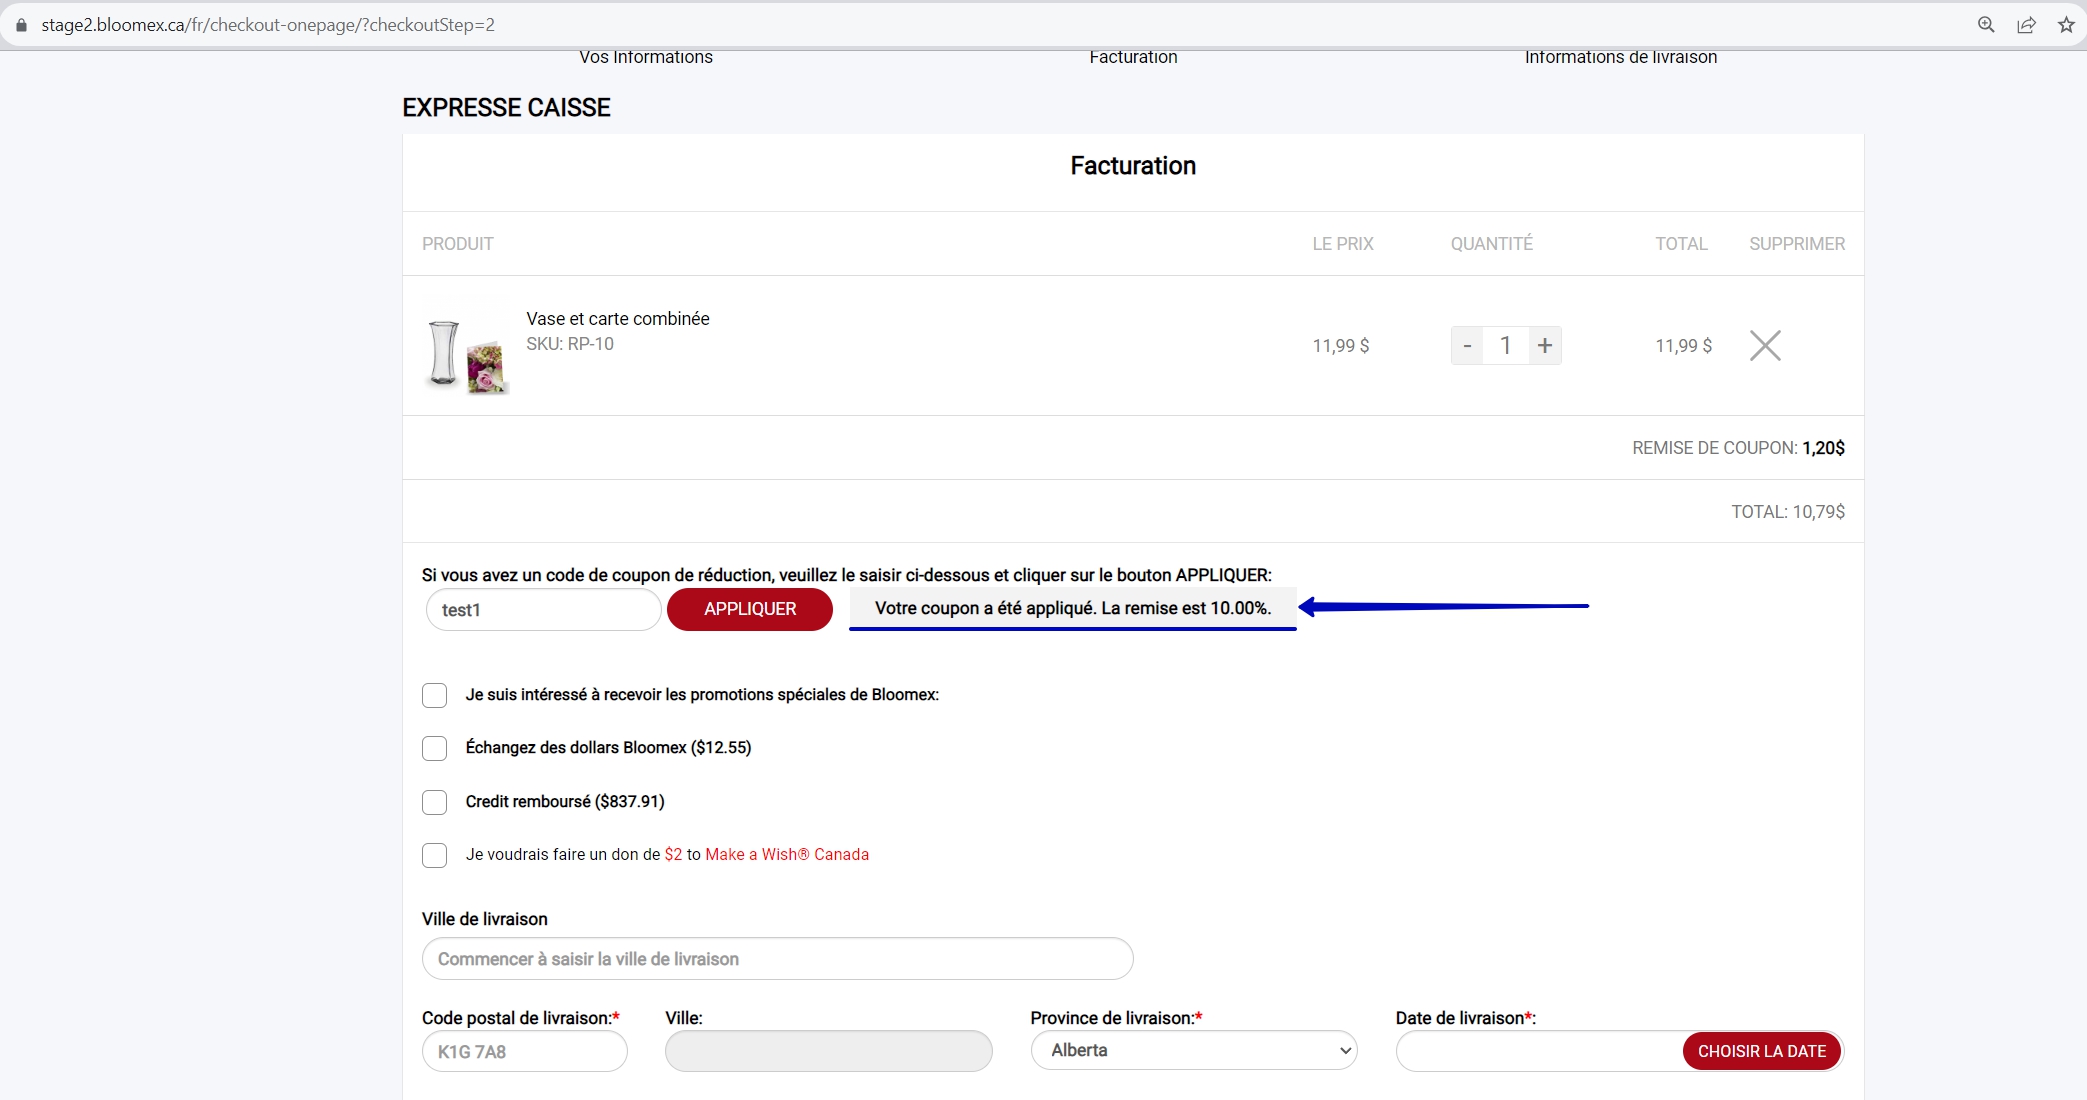Tick the Credit remboursé checkbox
The height and width of the screenshot is (1100, 2087).
(434, 802)
